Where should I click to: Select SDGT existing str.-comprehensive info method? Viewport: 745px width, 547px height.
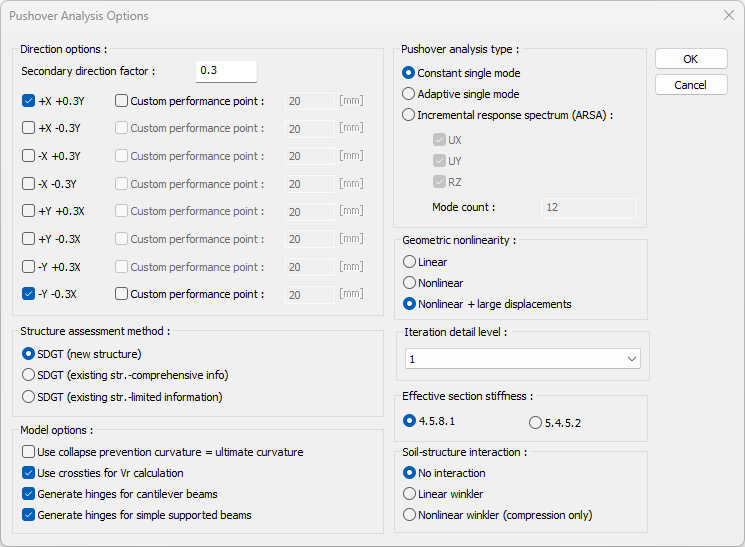(29, 375)
